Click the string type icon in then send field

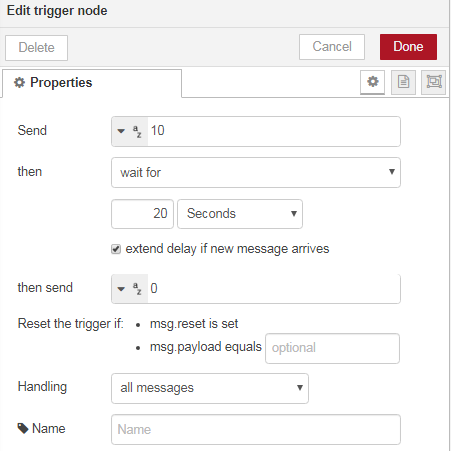tap(137, 289)
